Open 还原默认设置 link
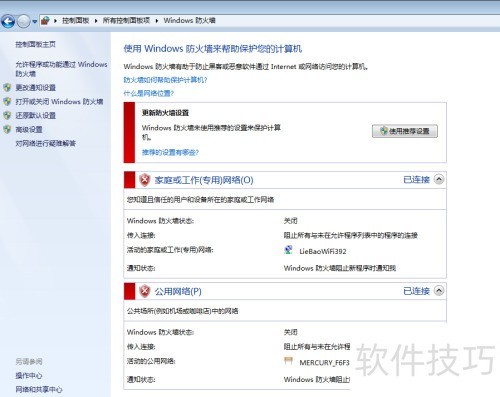500x397 pixels. 36,116
